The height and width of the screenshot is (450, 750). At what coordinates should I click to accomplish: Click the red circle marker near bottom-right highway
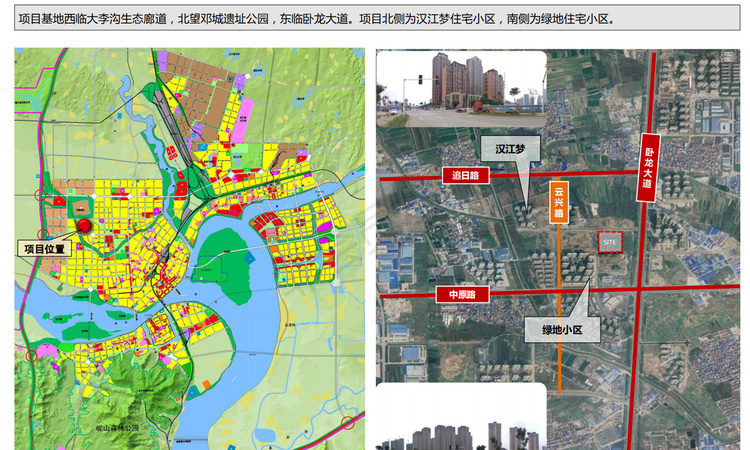(x=348, y=423)
